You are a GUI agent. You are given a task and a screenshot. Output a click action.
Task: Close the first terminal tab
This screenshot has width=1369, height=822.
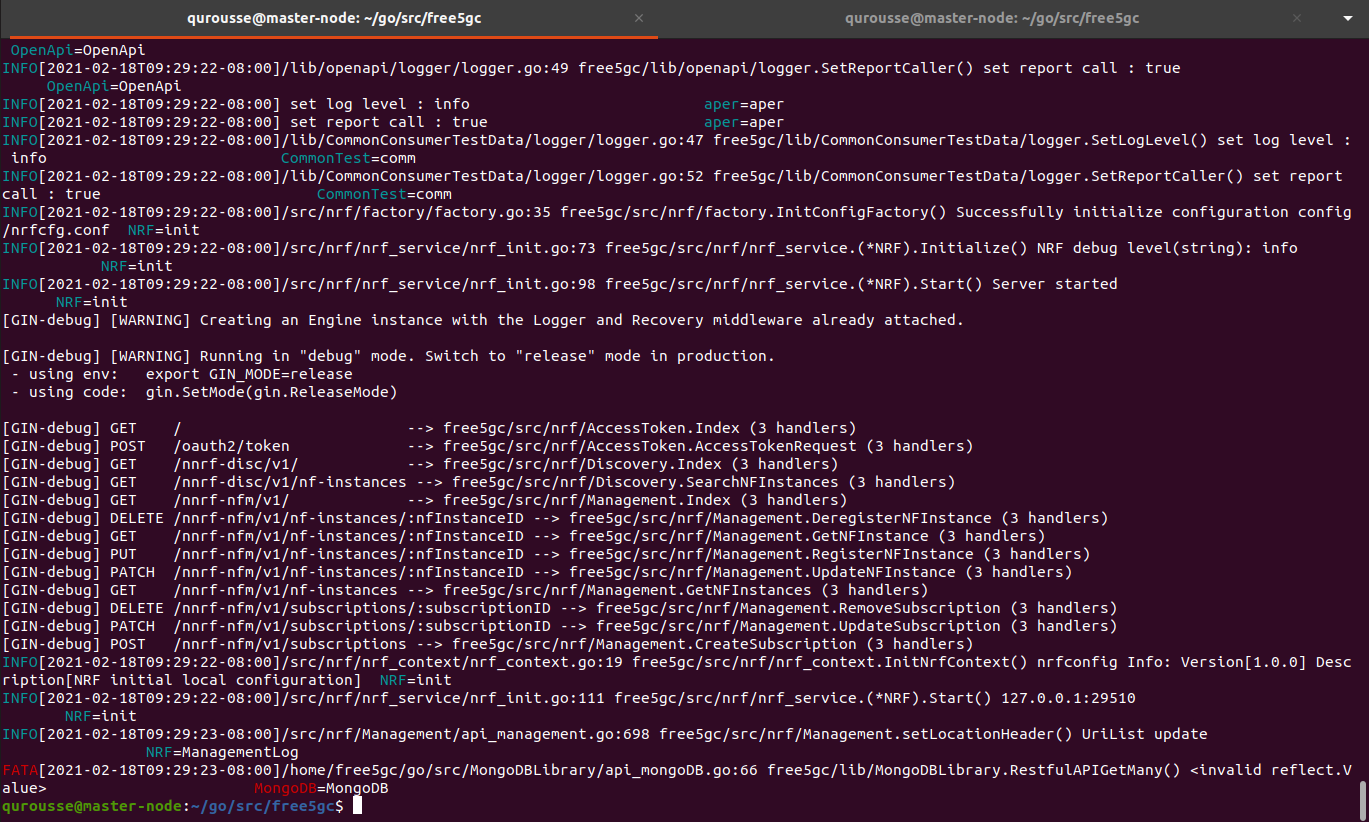coord(639,18)
